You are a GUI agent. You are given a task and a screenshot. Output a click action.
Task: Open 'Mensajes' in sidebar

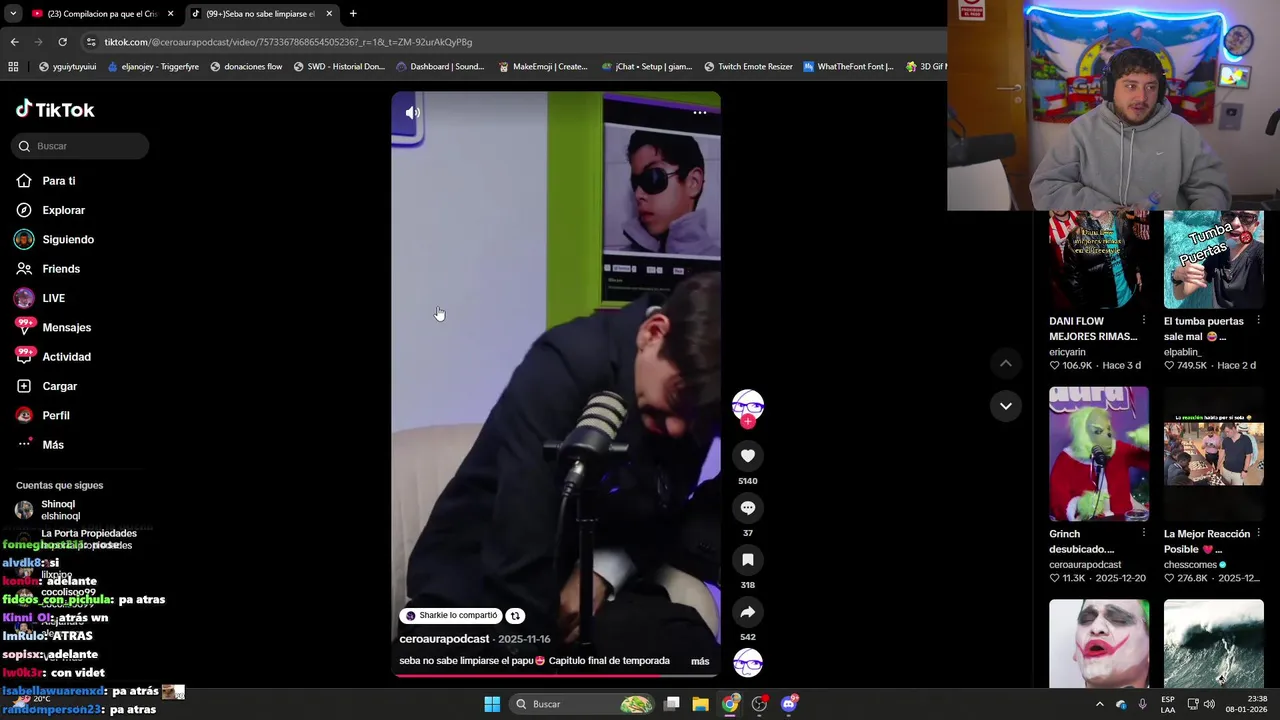(x=66, y=328)
